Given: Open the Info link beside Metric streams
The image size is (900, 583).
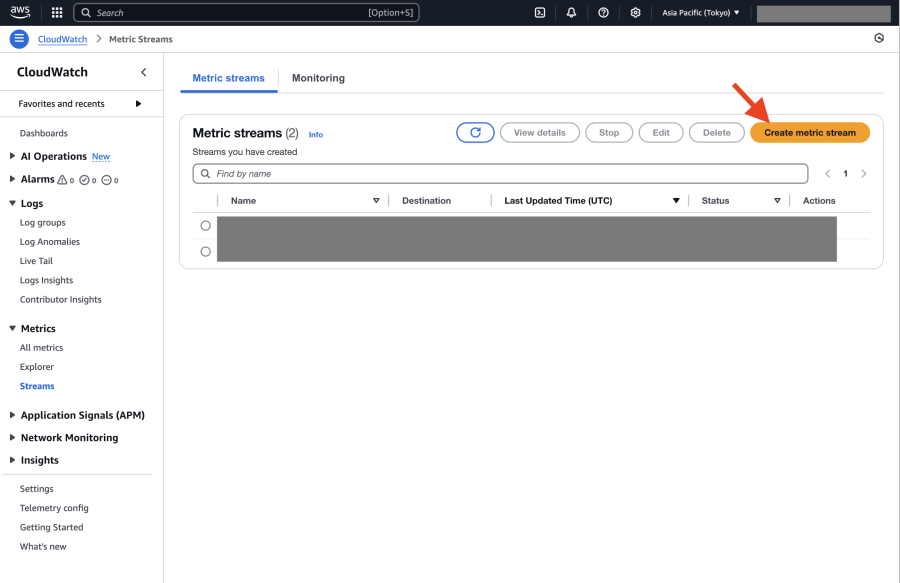Looking at the screenshot, I should pyautogui.click(x=316, y=134).
